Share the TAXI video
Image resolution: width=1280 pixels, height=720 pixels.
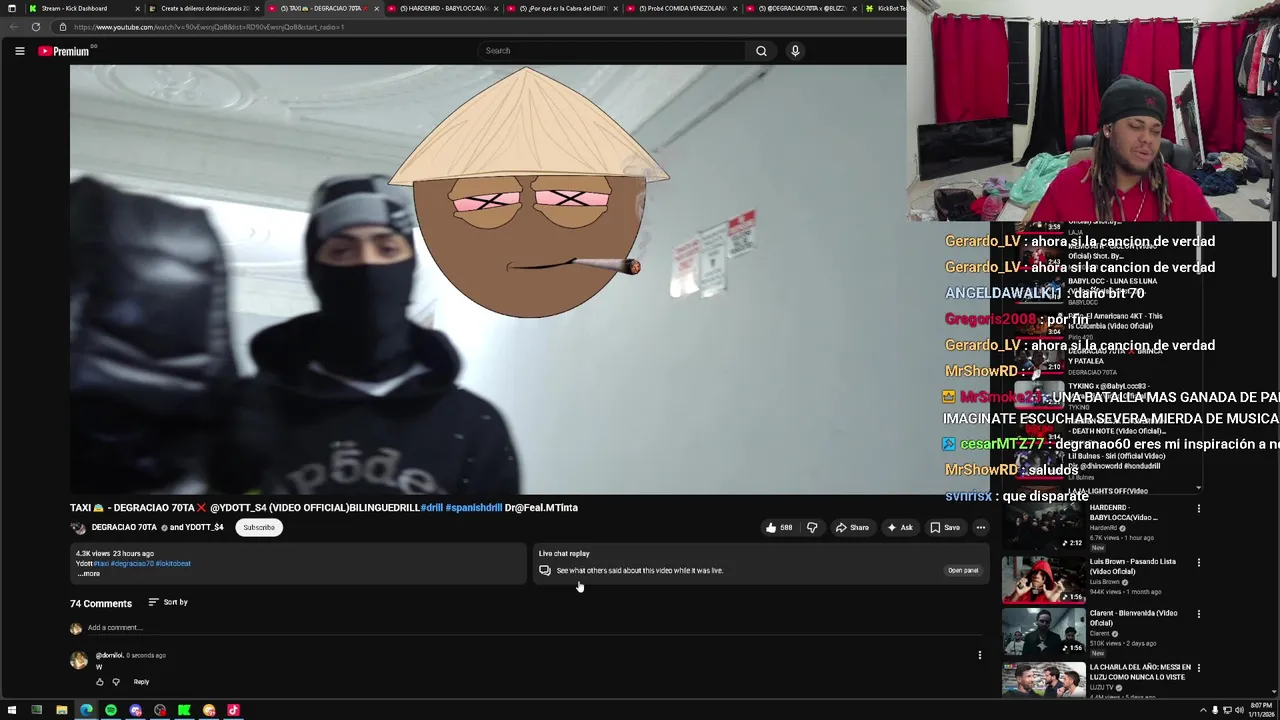(x=852, y=528)
